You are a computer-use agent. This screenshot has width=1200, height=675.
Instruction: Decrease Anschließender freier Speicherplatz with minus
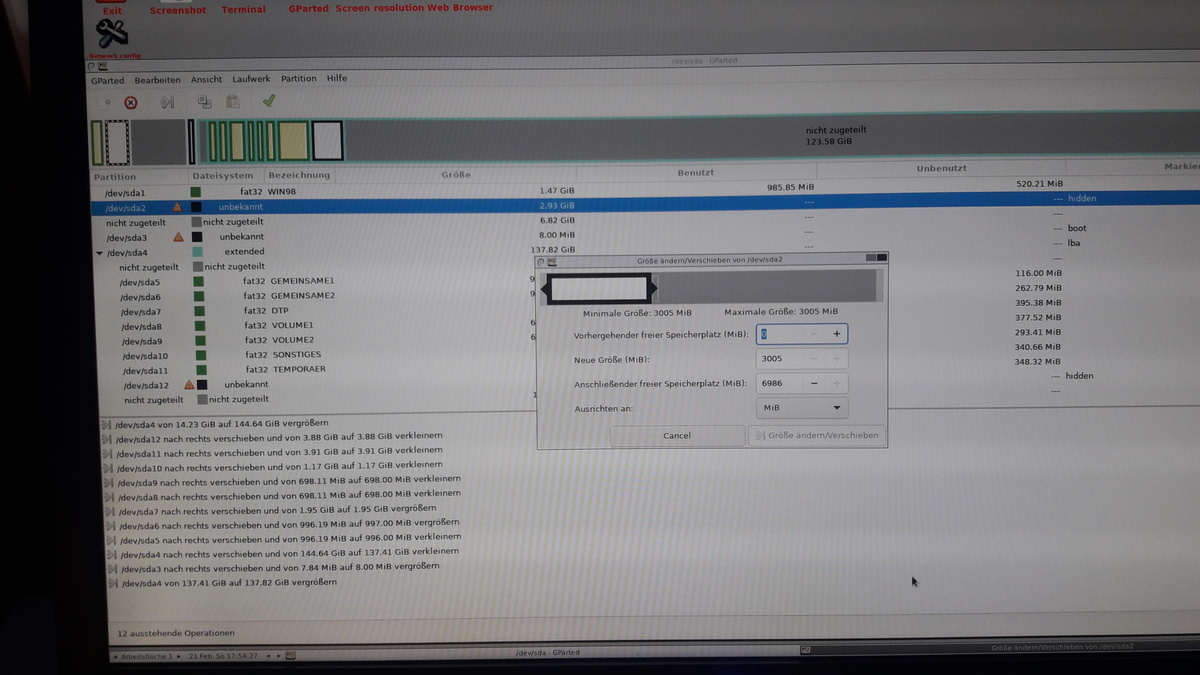tap(814, 383)
